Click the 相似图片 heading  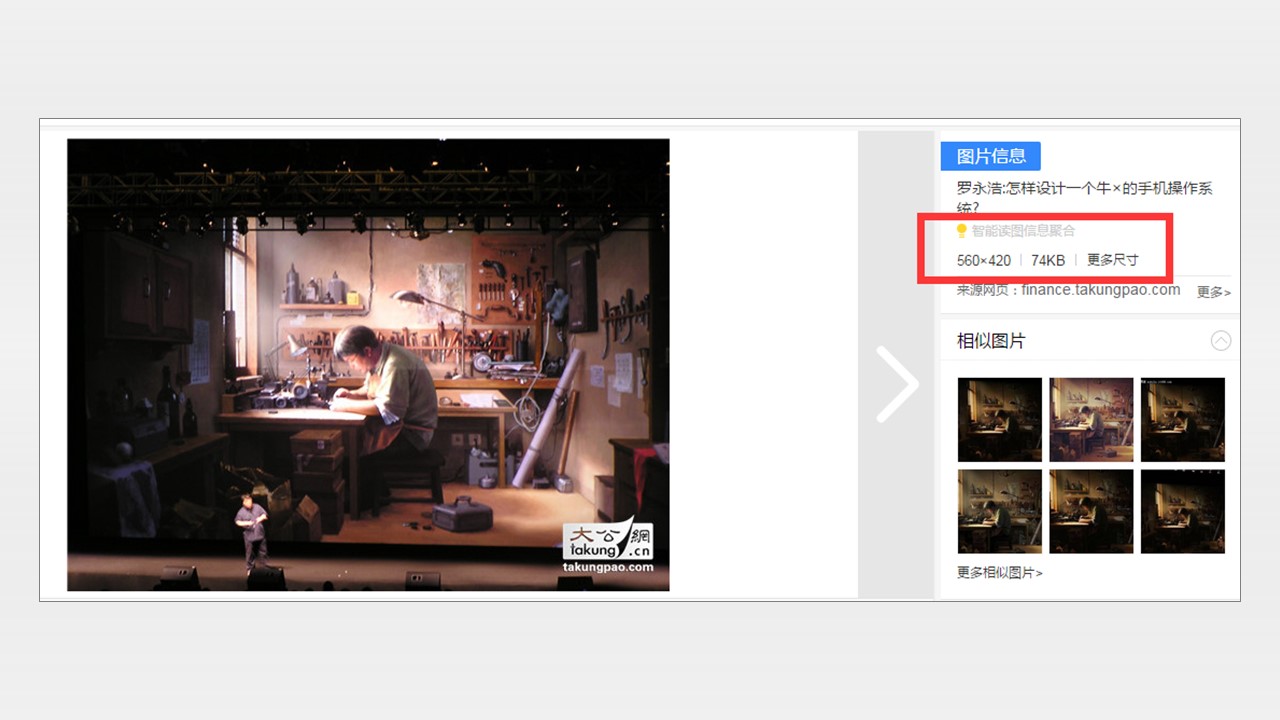pos(991,341)
